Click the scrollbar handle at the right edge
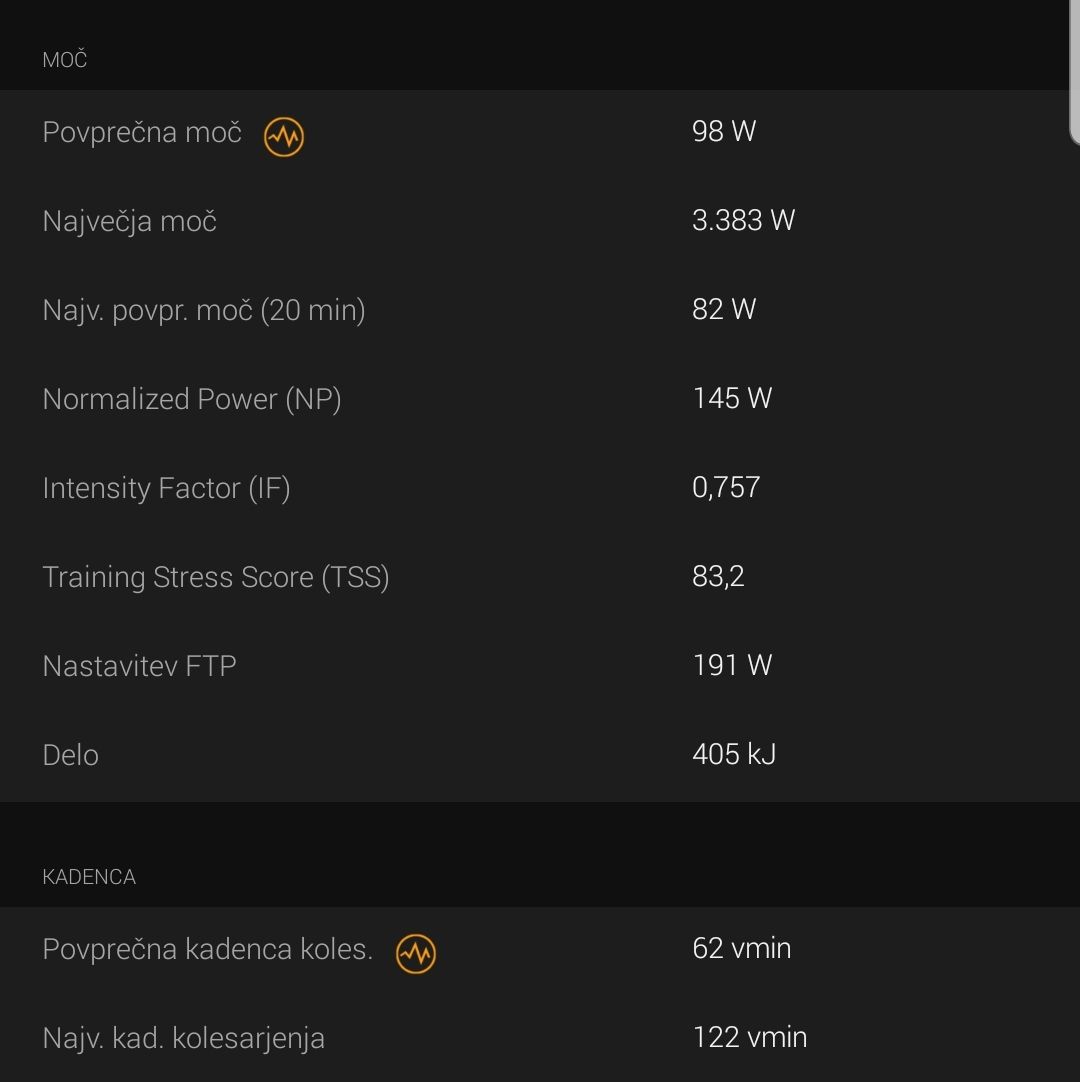The image size is (1080, 1082). pos(1075,72)
